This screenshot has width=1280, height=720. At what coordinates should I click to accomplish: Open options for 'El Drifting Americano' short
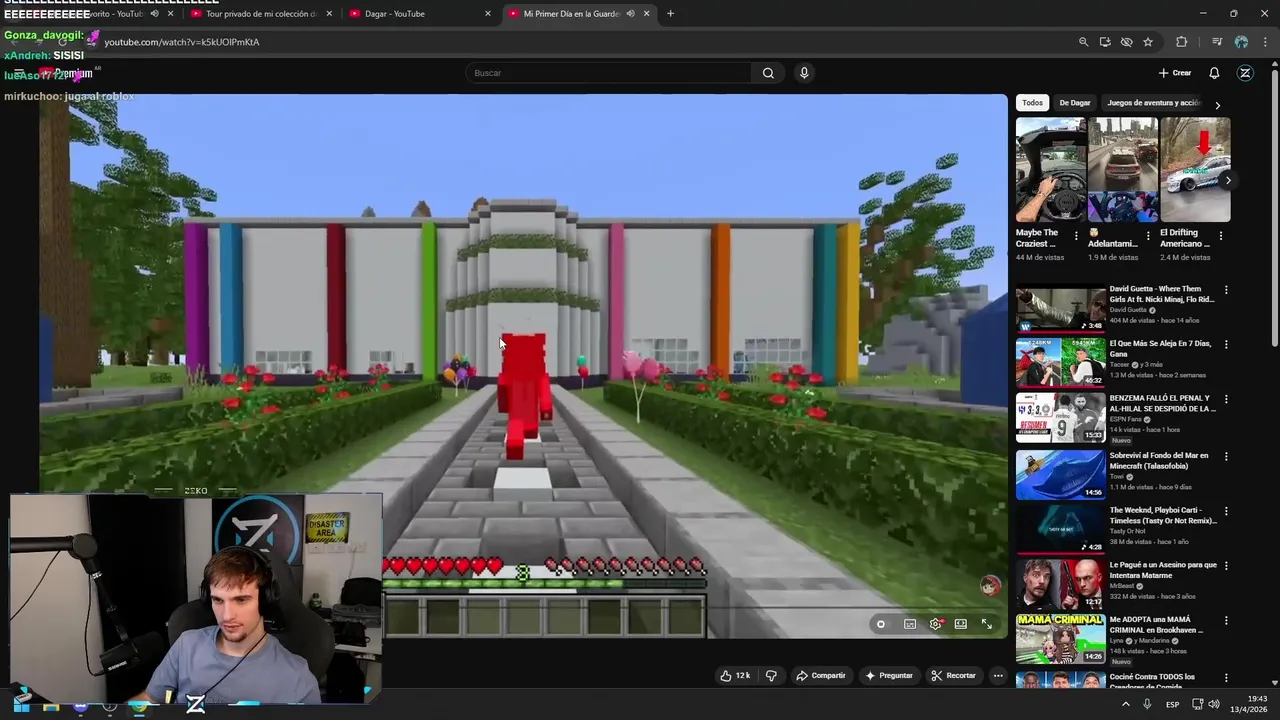pos(1221,236)
